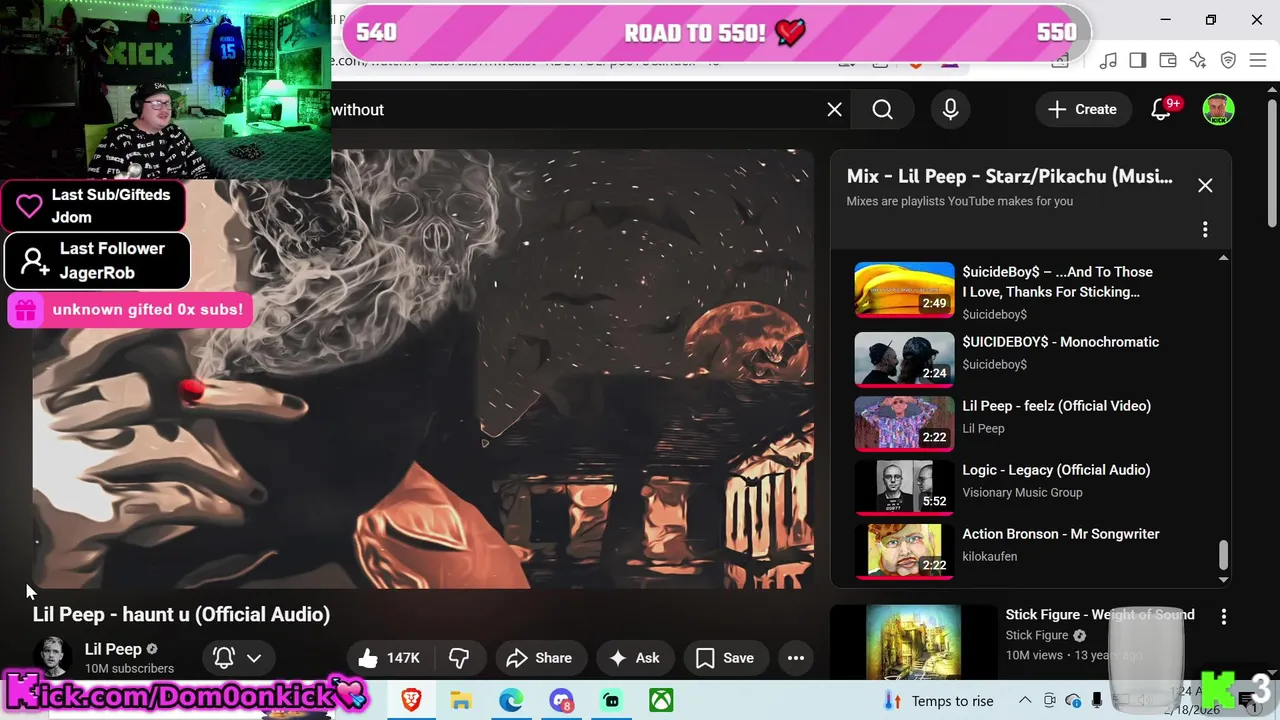
Task: Close the Mix playlist panel
Action: (1205, 185)
